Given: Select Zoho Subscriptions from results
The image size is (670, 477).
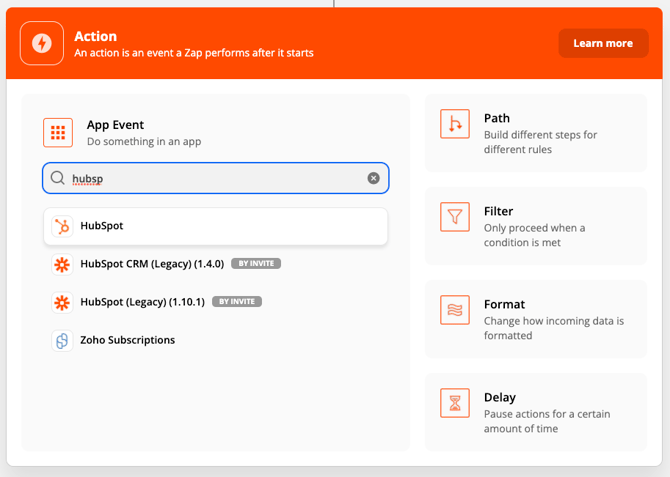Looking at the screenshot, I should [215, 340].
